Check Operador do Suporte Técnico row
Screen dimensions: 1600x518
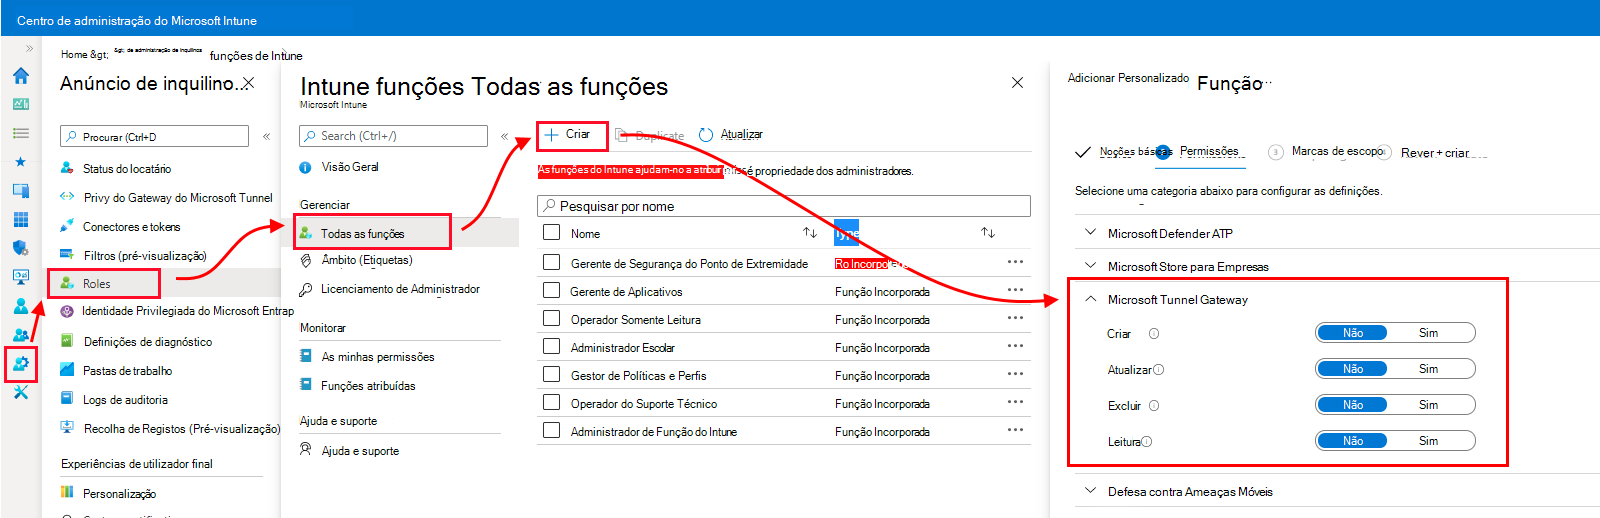coord(551,403)
